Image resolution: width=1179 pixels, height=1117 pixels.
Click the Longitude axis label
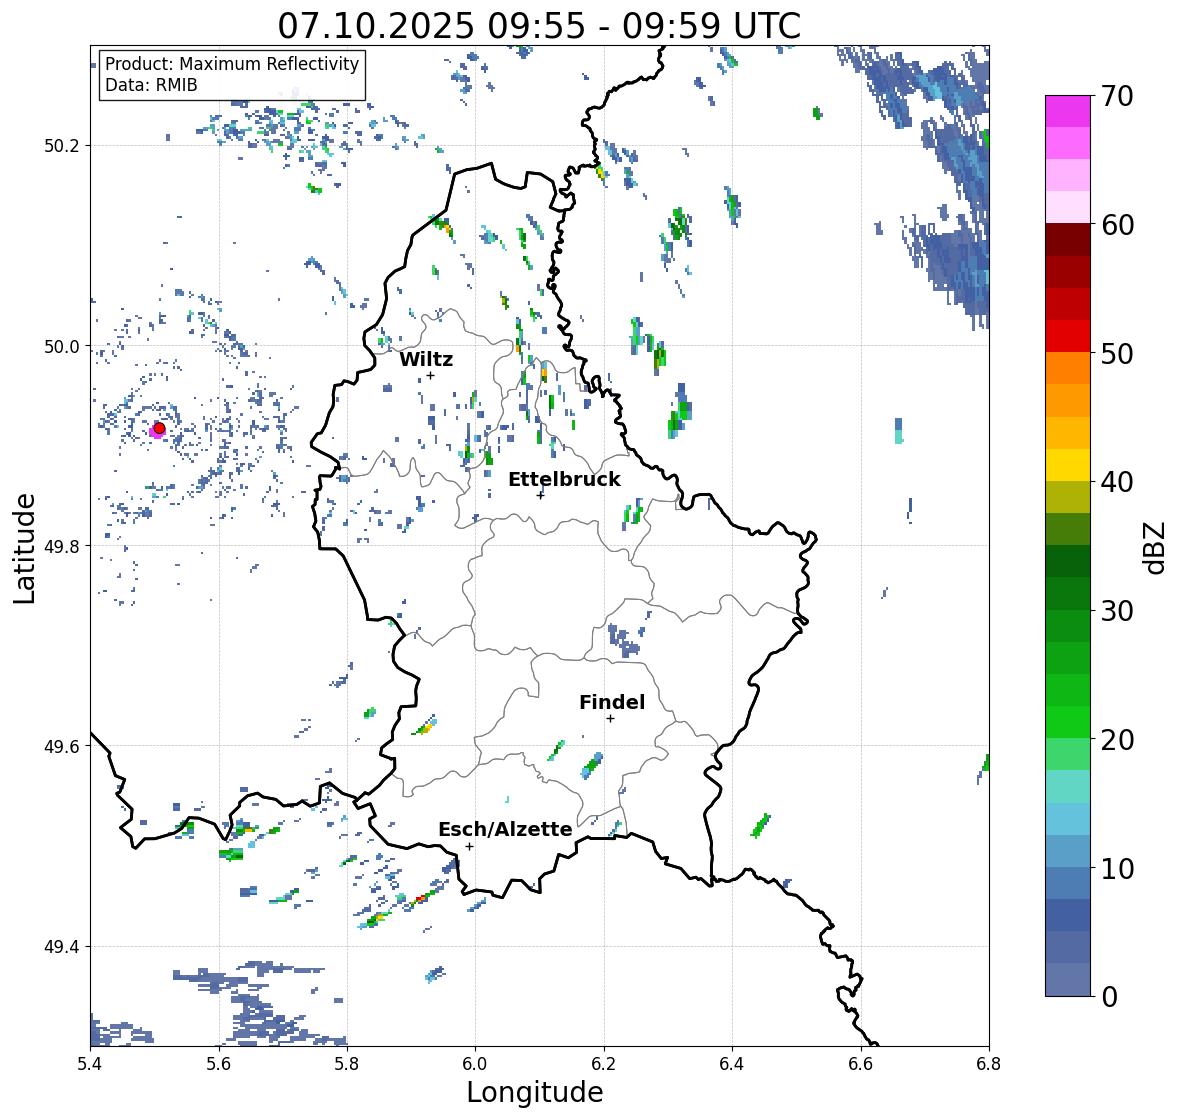point(535,1091)
